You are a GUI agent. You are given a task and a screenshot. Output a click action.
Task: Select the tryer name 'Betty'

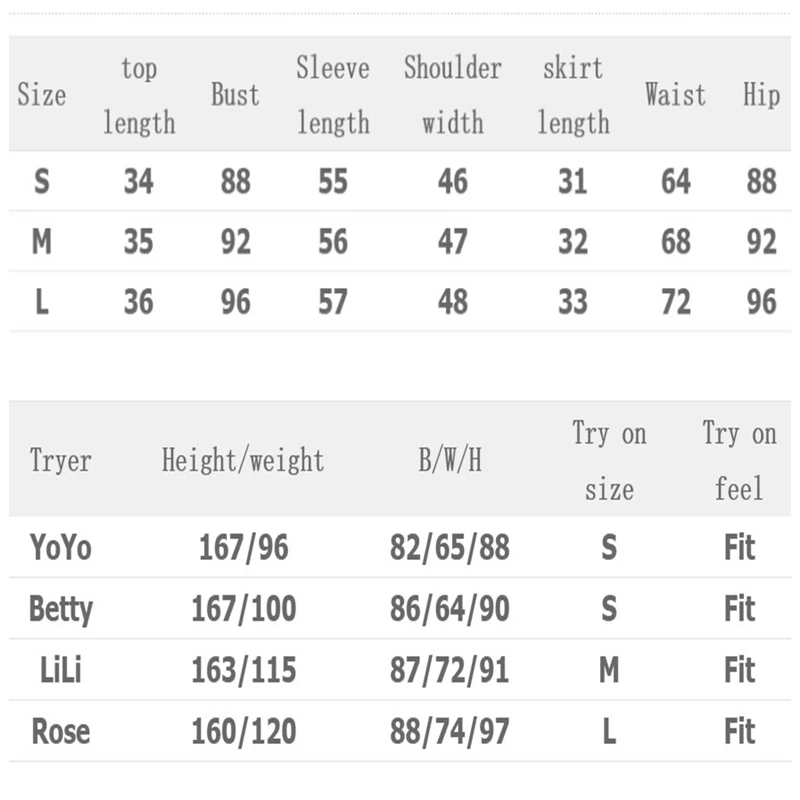point(60,609)
